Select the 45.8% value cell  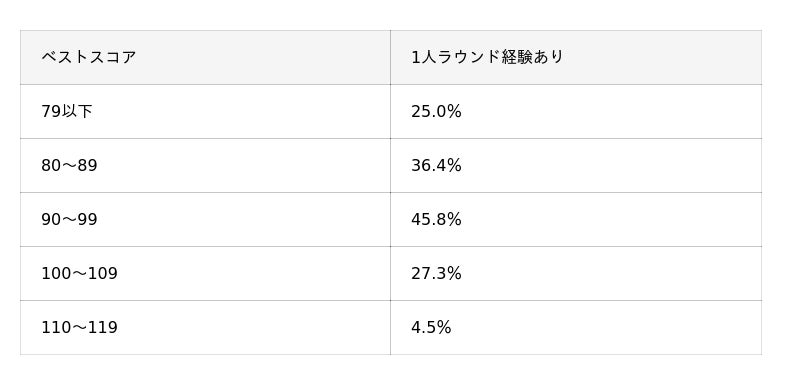tap(576, 219)
